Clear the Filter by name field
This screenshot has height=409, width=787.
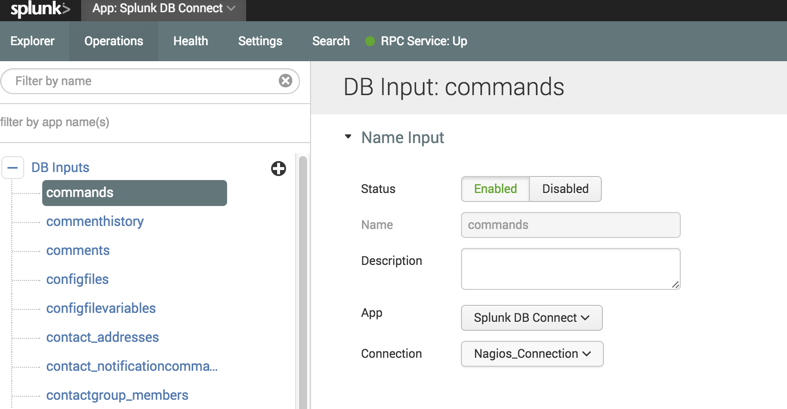[x=286, y=80]
